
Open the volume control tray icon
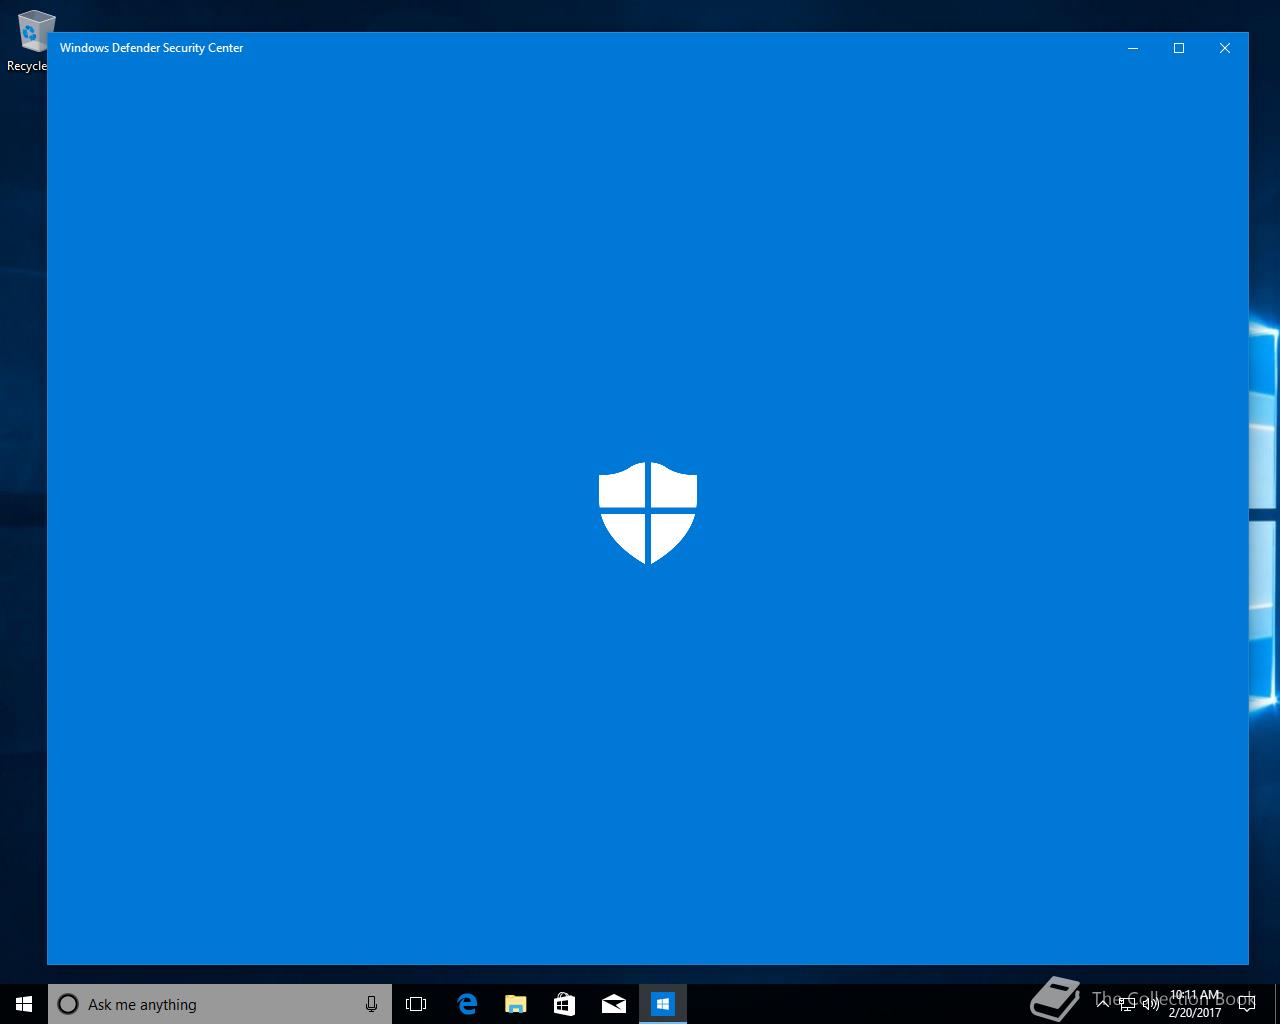pyautogui.click(x=1151, y=1004)
